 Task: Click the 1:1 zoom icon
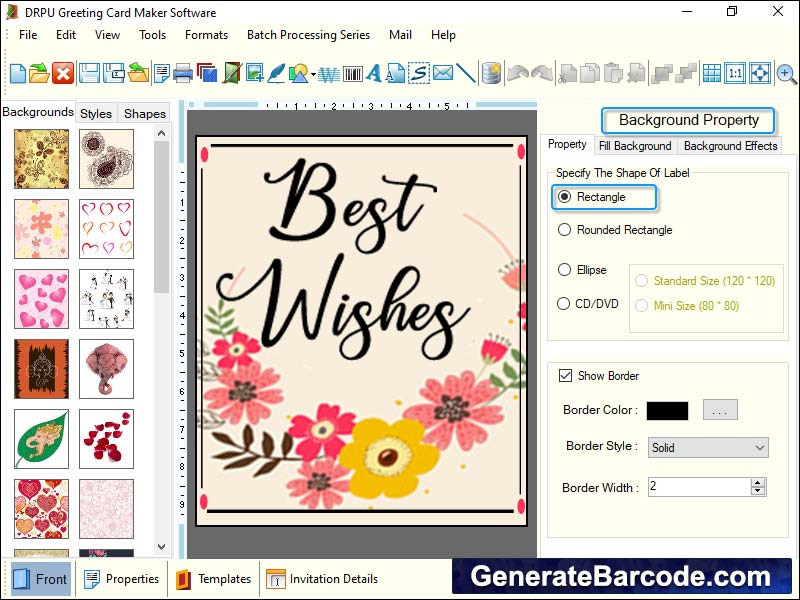point(734,73)
